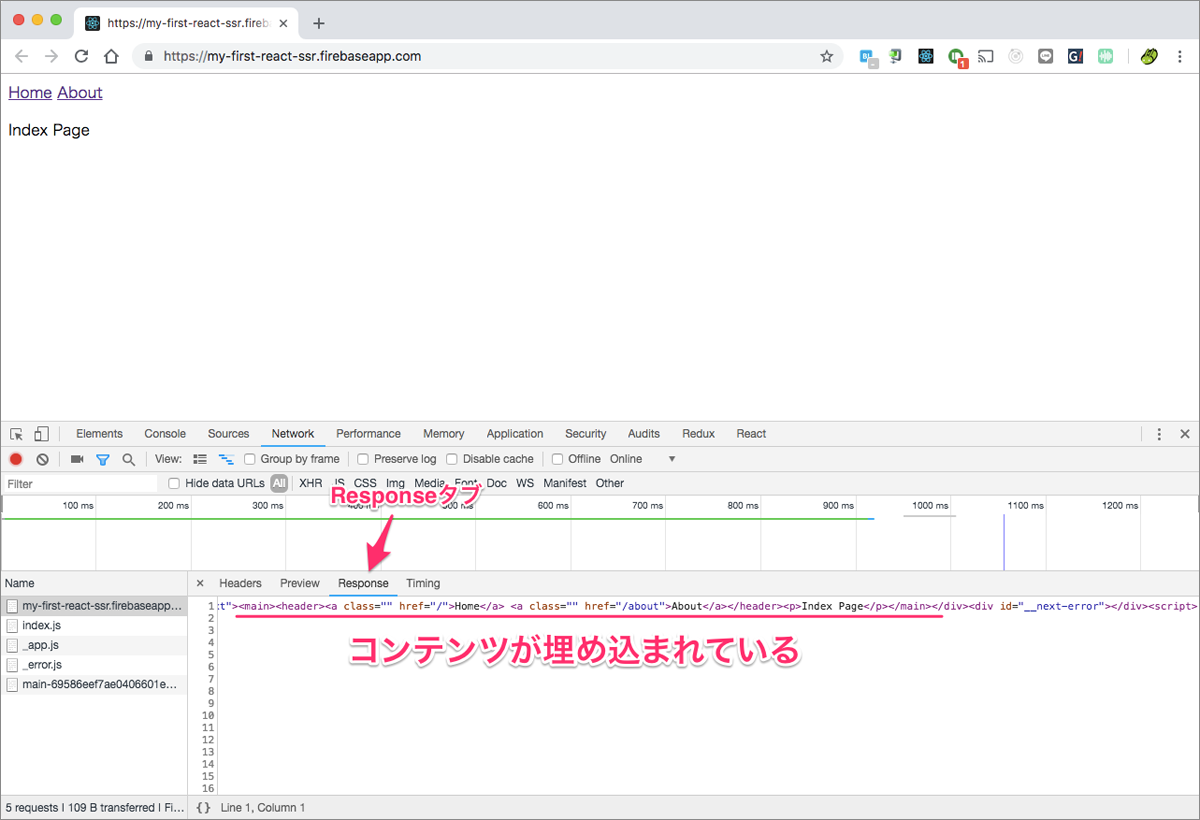The height and width of the screenshot is (820, 1200).
Task: Reload the current page
Action: click(82, 57)
